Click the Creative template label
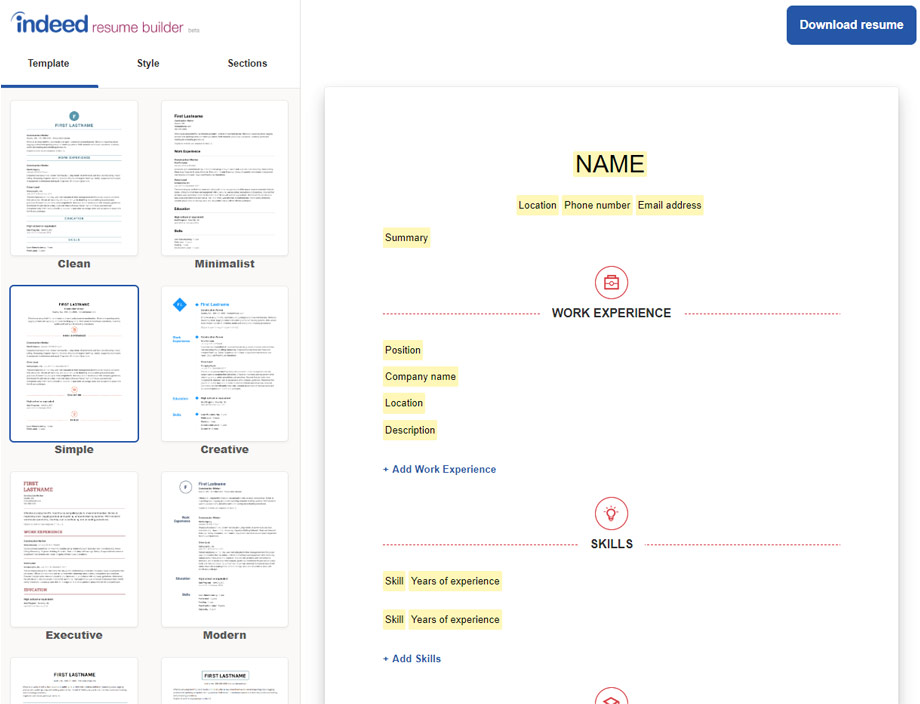Screen dimensions: 920x704 (225, 449)
